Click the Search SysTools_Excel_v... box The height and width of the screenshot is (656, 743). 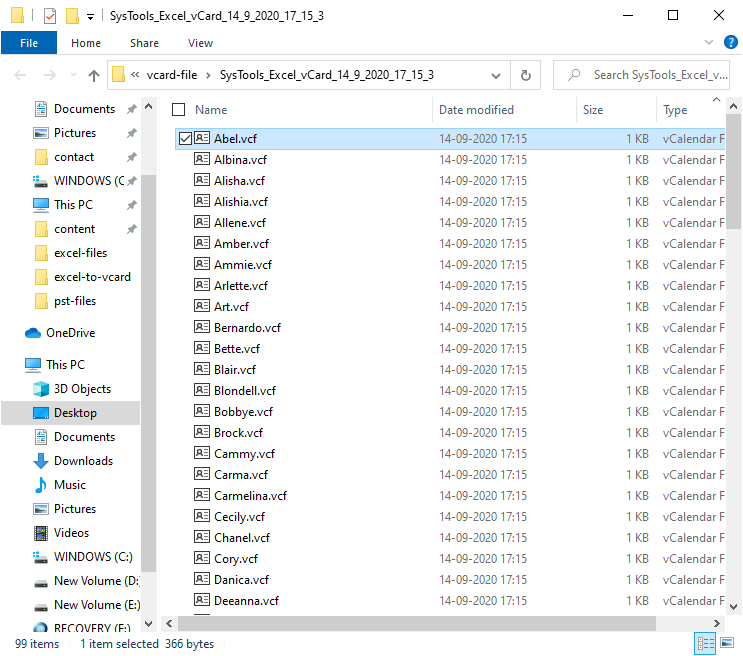click(641, 75)
